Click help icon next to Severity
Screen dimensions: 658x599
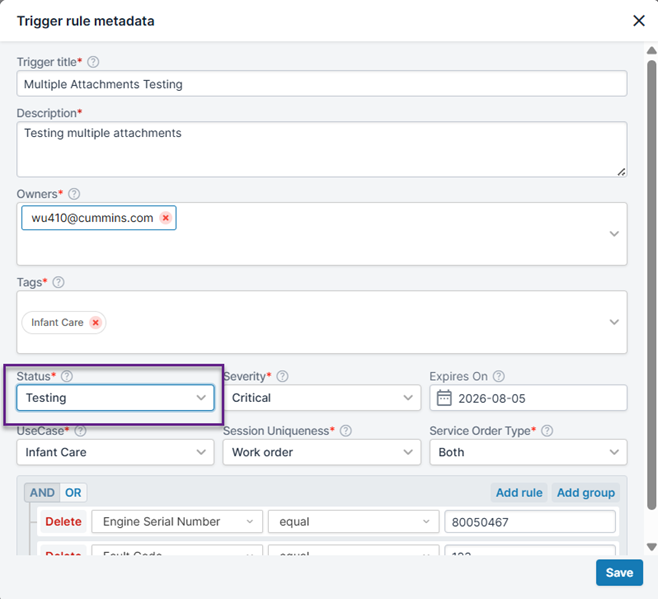click(x=282, y=376)
